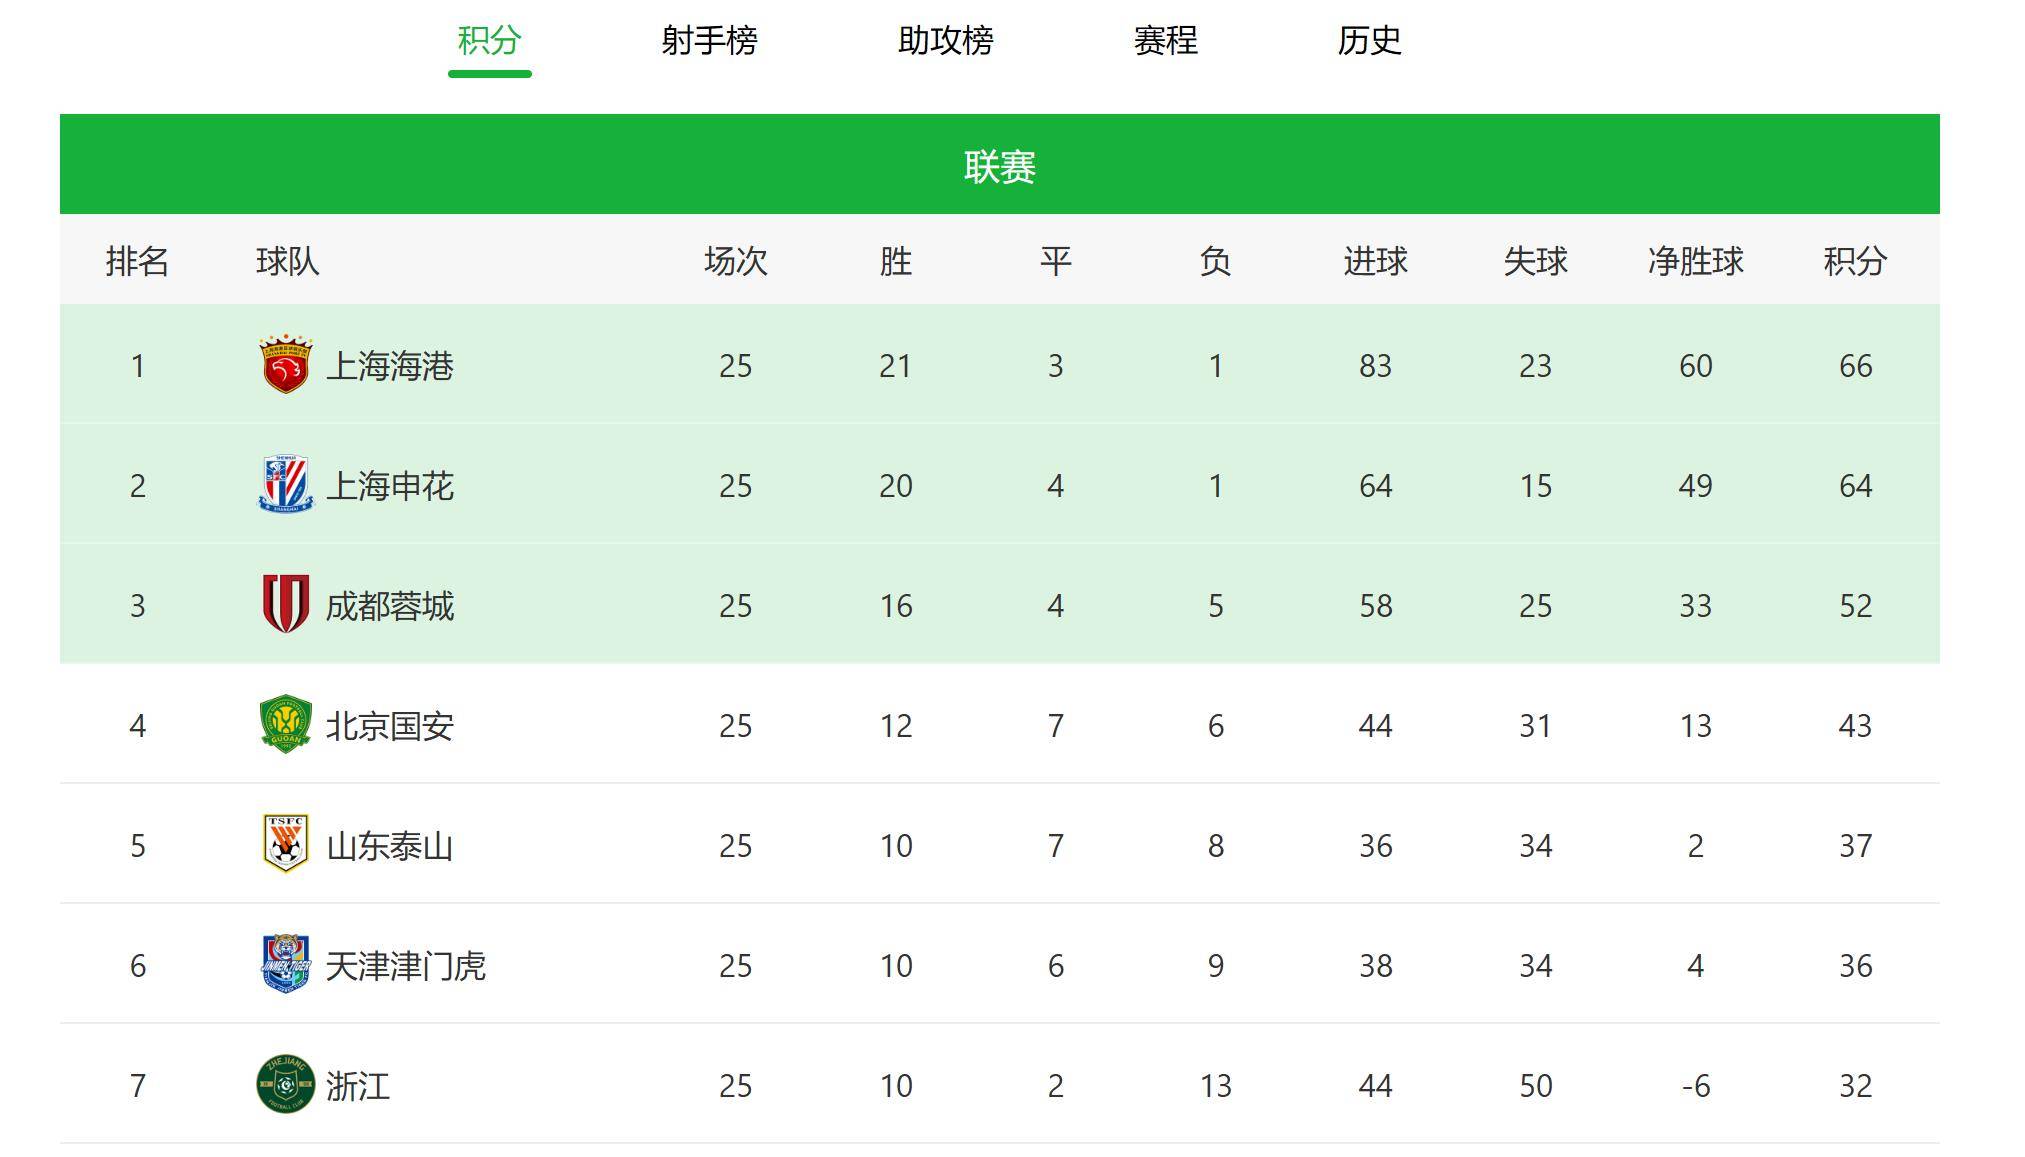This screenshot has width=2025, height=1157.
Task: Click the Zhejiang (浙江) round team logo
Action: click(x=285, y=1084)
